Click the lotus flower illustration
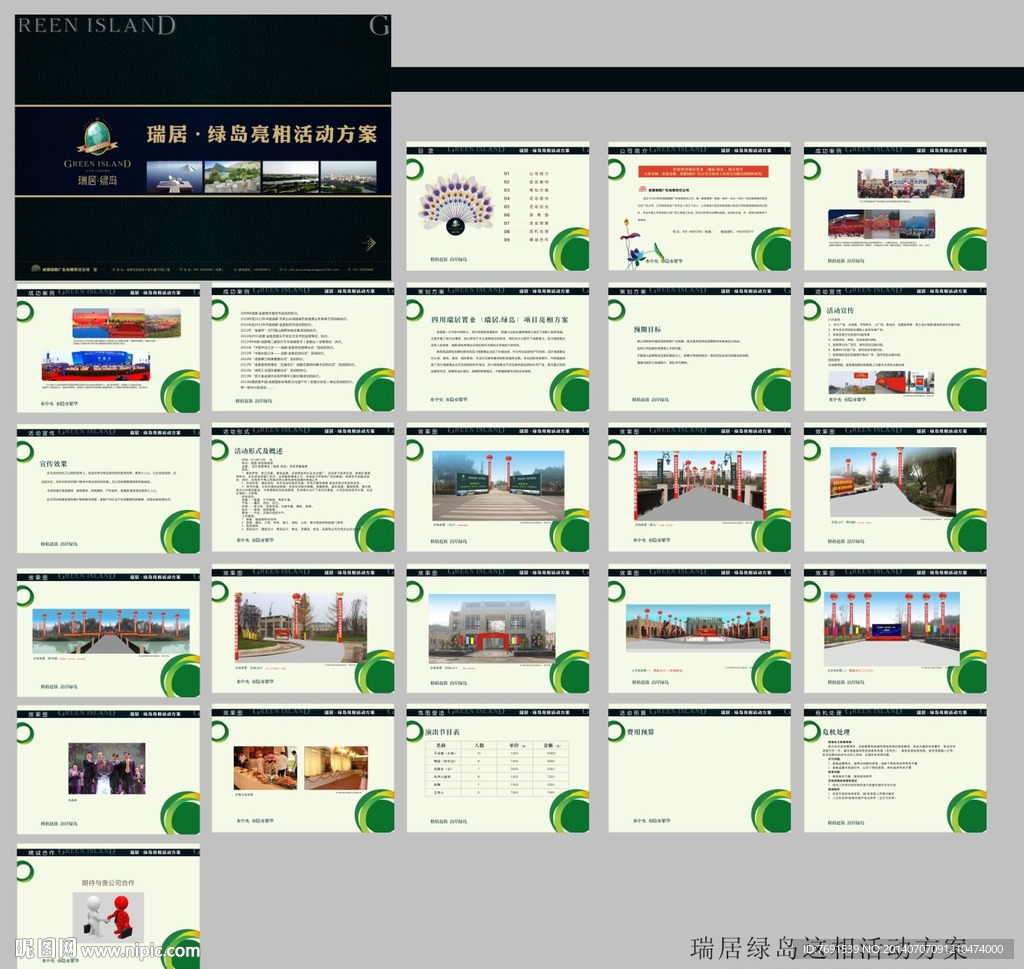 639,243
